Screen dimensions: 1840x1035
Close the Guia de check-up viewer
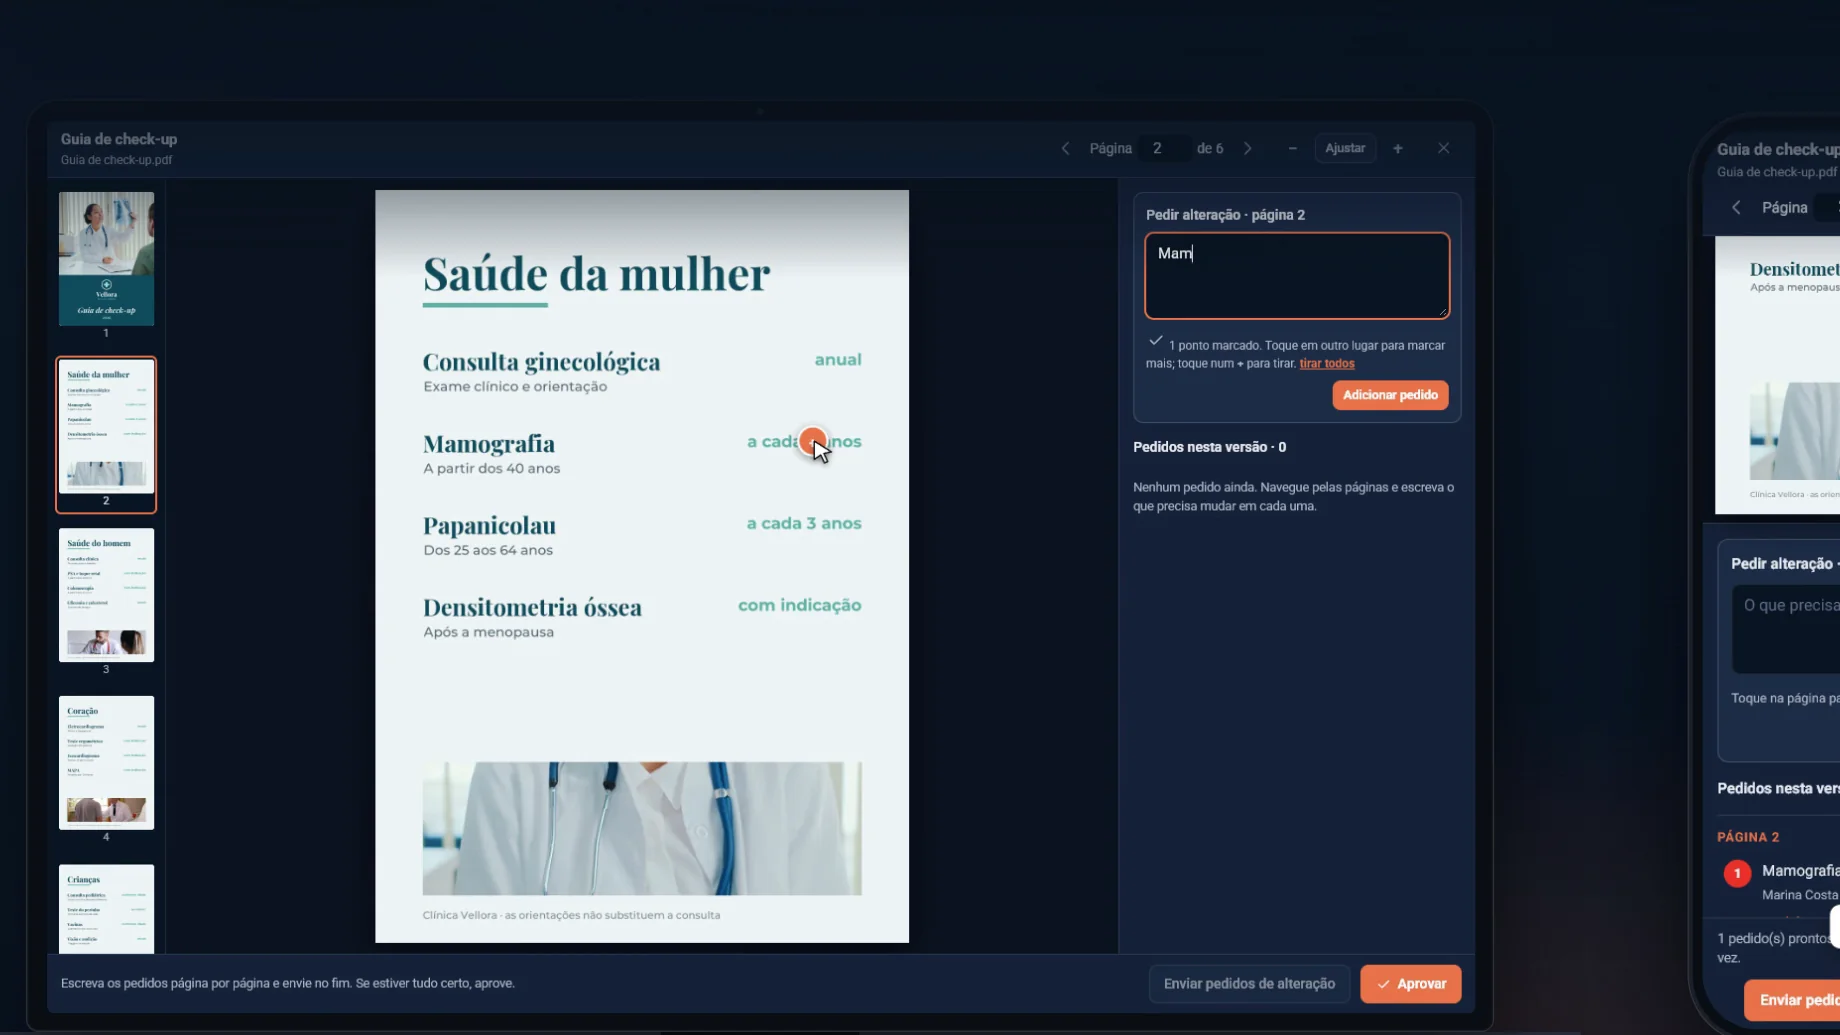(x=1443, y=148)
